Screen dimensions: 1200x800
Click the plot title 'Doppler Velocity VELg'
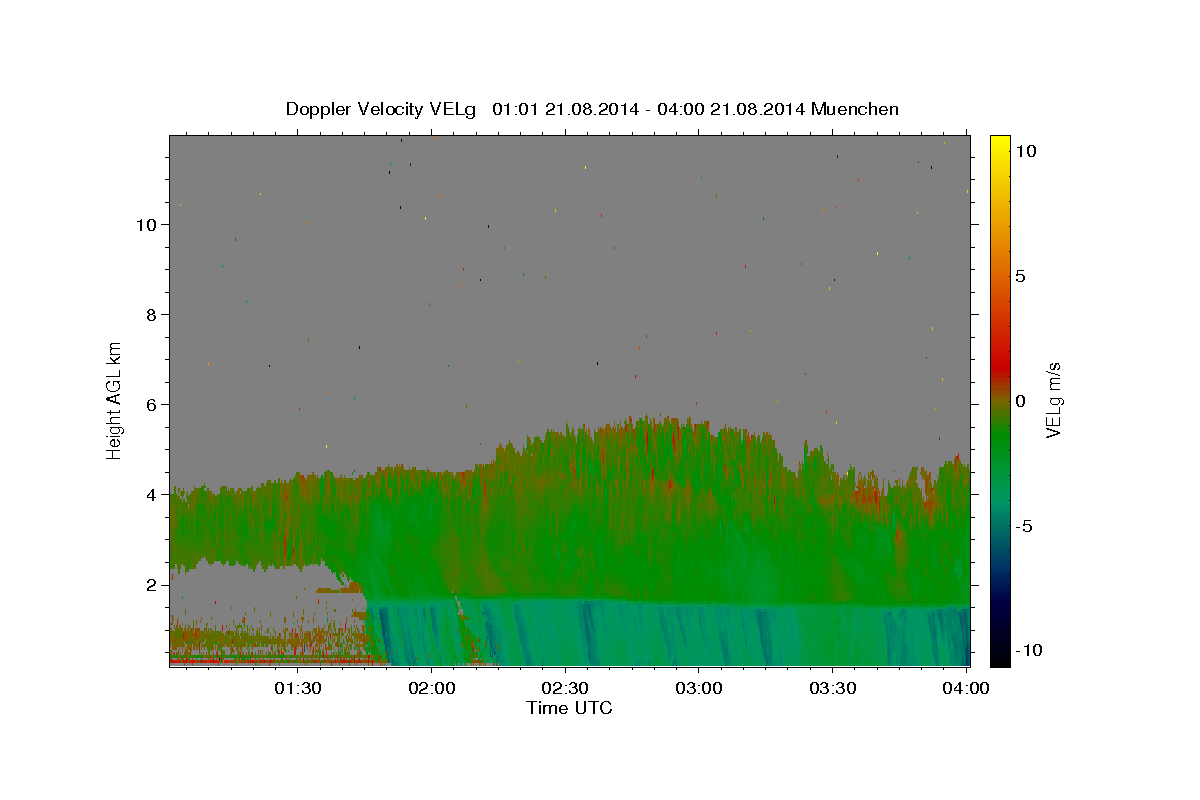pos(383,109)
